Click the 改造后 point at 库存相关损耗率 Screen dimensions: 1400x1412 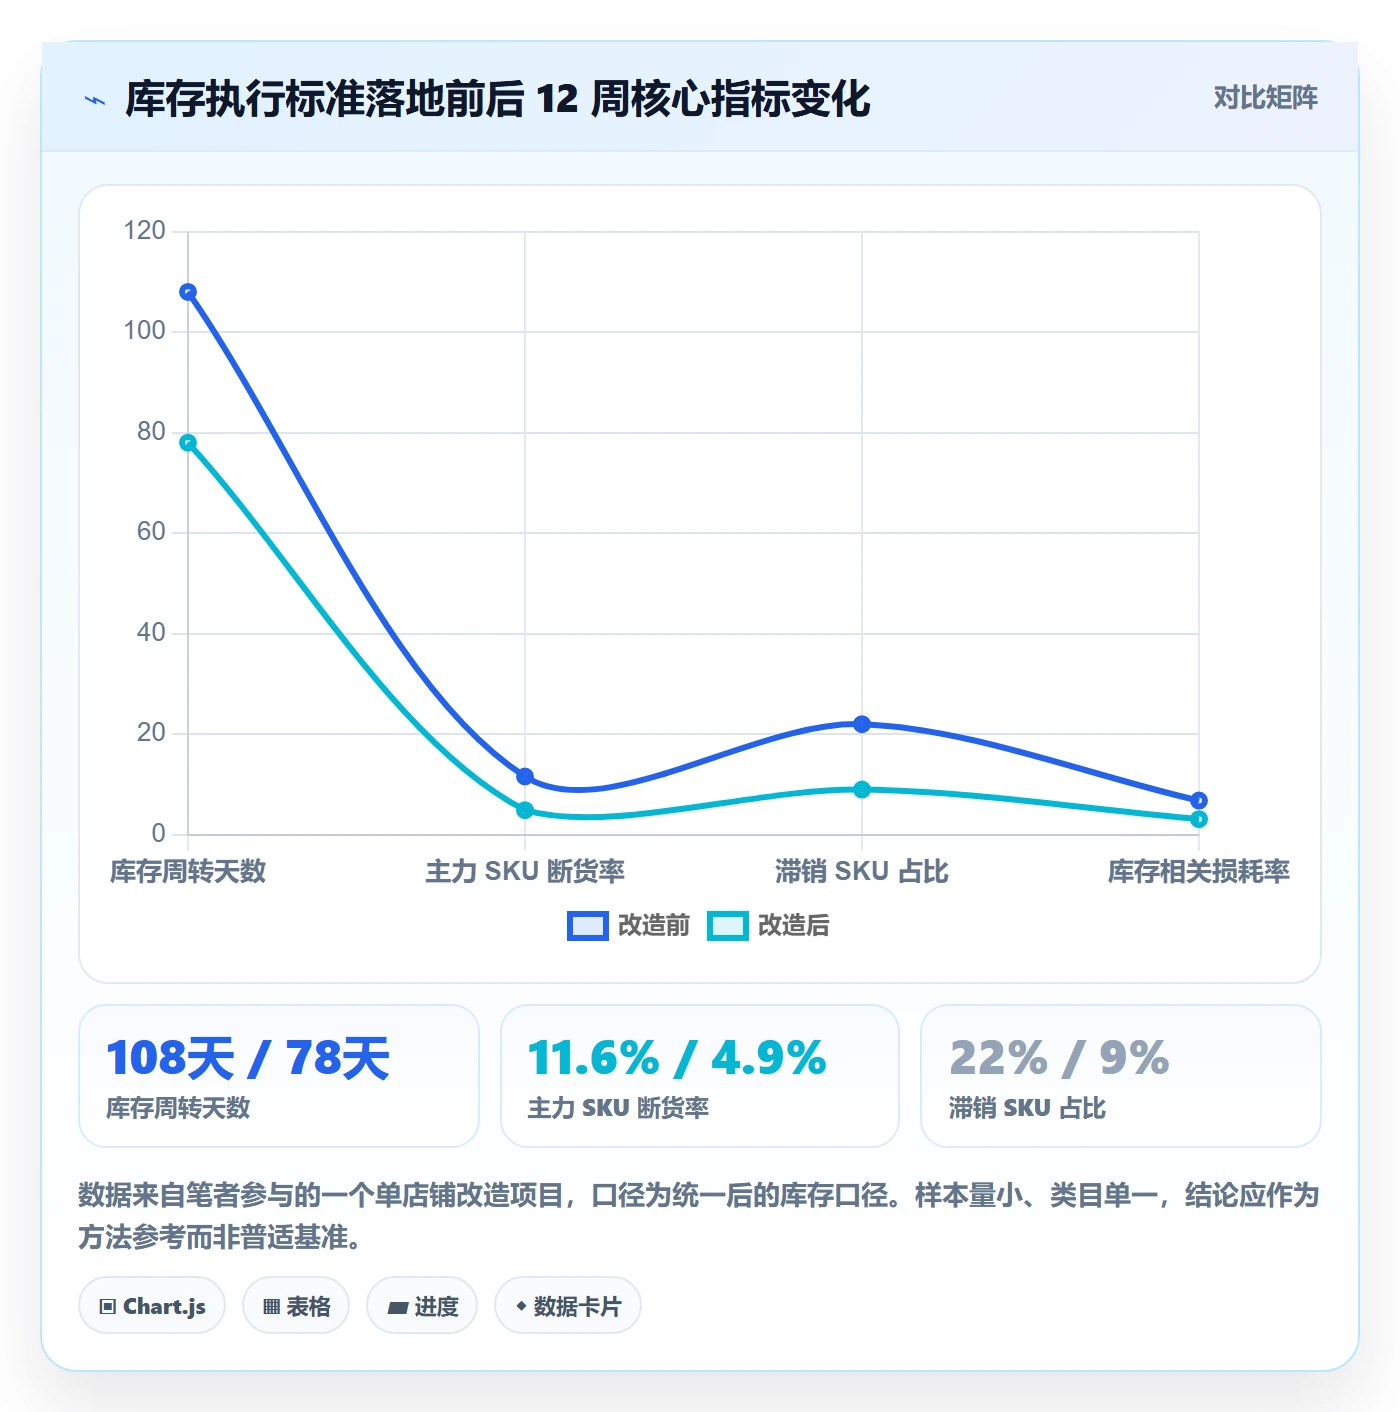[1199, 820]
